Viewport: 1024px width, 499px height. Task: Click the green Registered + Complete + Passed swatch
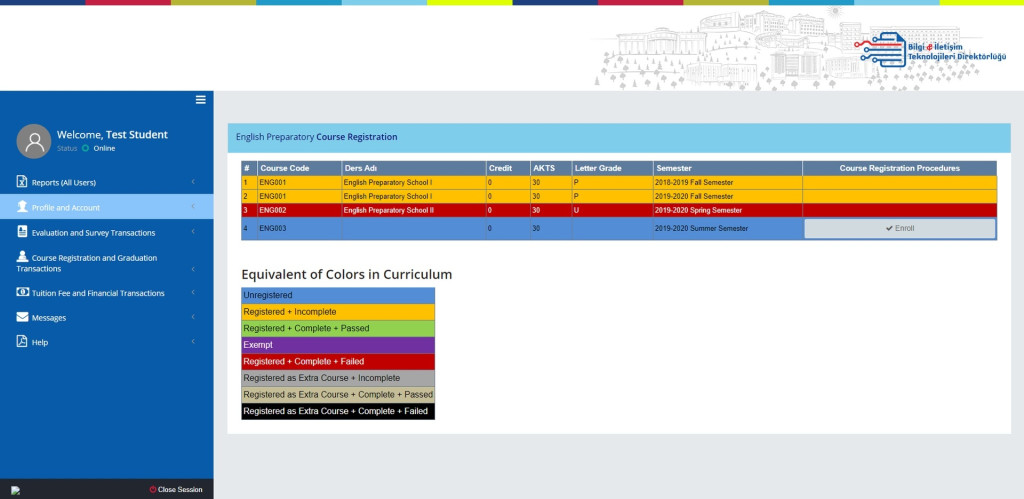(338, 328)
